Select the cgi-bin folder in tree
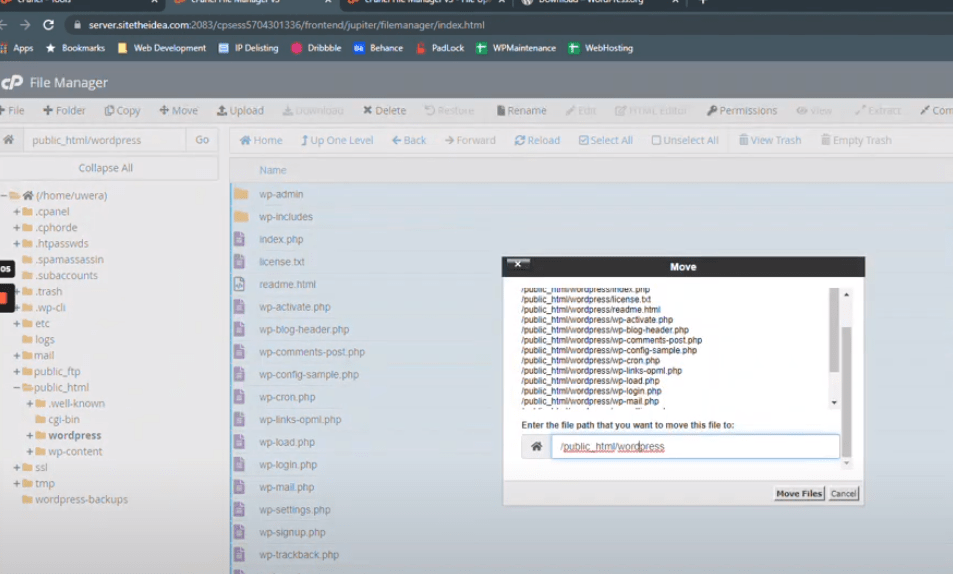Screen dimensions: 953x574 point(64,420)
